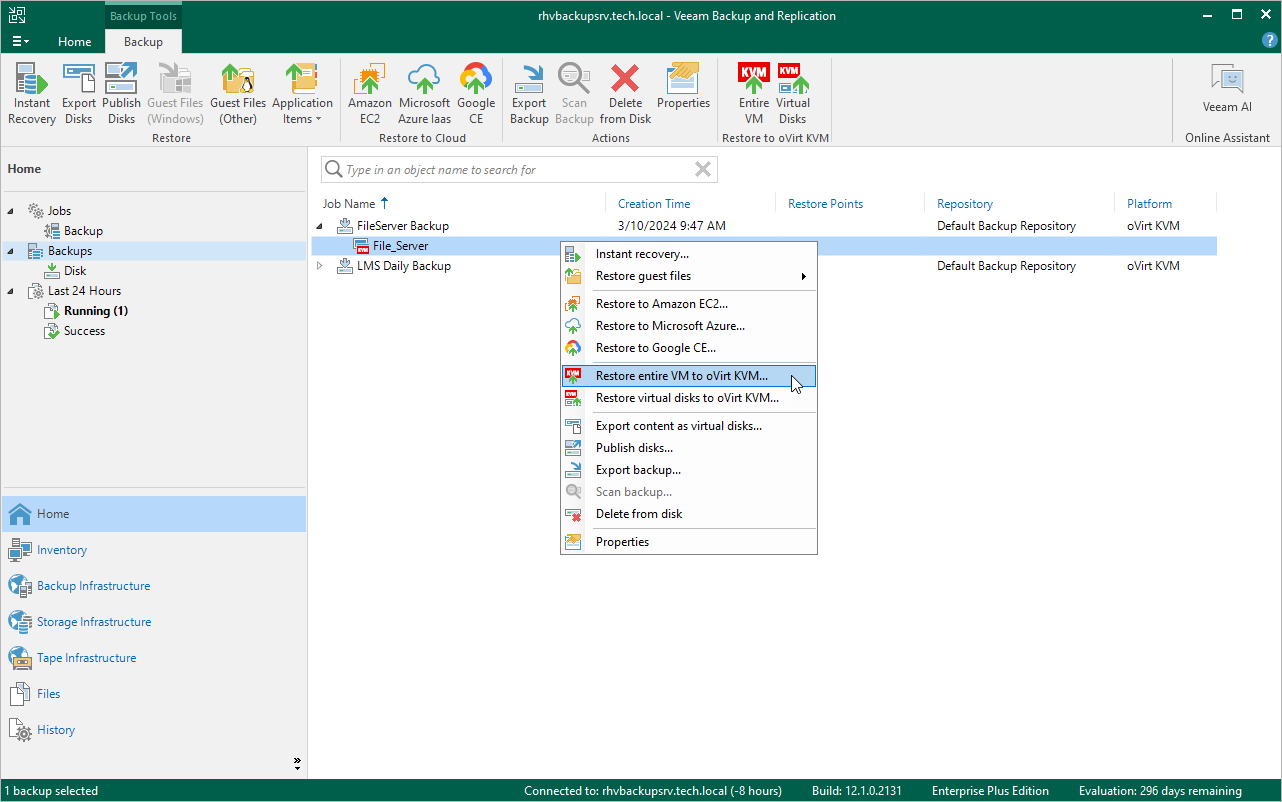Expand navigation pane overflow chevron
1282x802 pixels.
[x=297, y=763]
